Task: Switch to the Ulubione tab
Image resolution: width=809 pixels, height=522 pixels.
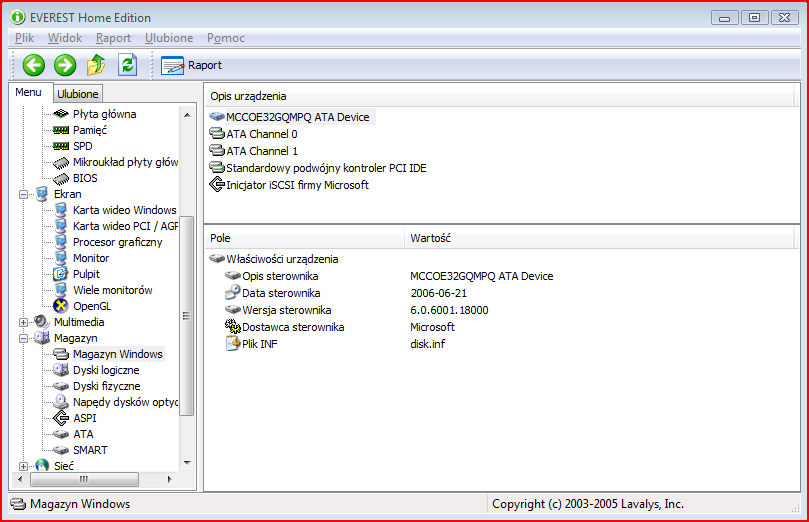Action: point(77,94)
